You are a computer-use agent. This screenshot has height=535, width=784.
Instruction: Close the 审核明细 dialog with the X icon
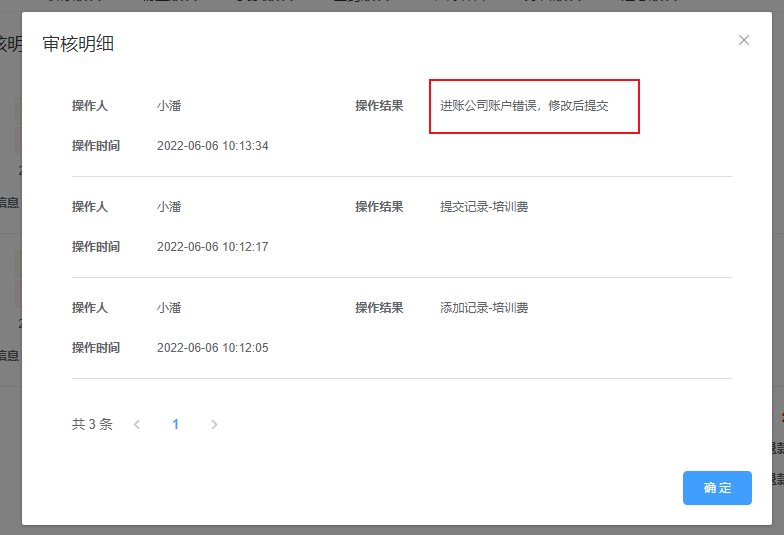click(x=744, y=40)
